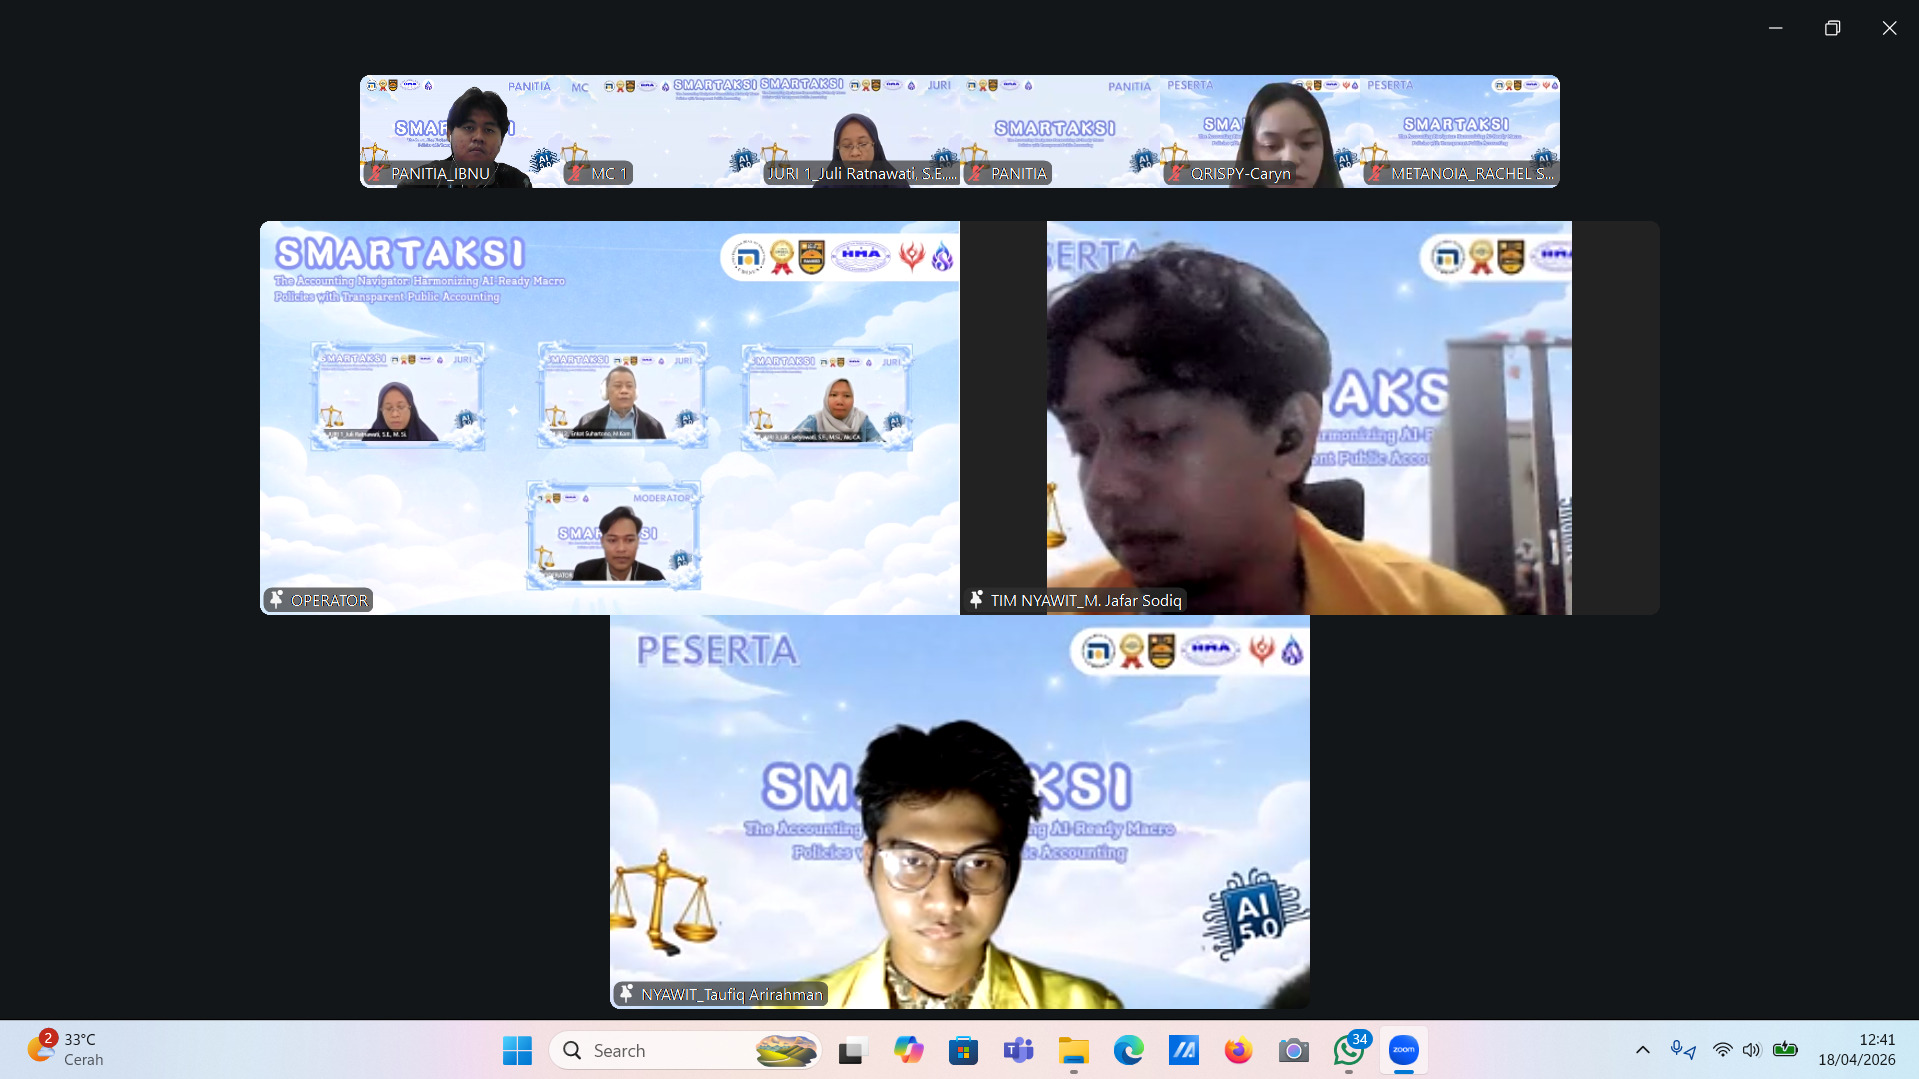This screenshot has width=1919, height=1079.
Task: Open File Explorer from the taskbar
Action: coord(1073,1050)
